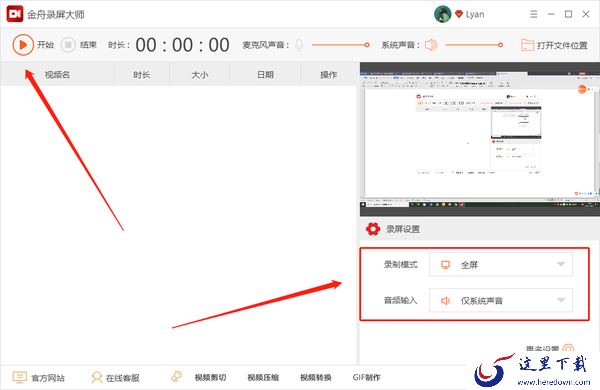Screen dimensions: 600x390
Task: Close the 金舟录屏大师 window
Action: (x=586, y=14)
